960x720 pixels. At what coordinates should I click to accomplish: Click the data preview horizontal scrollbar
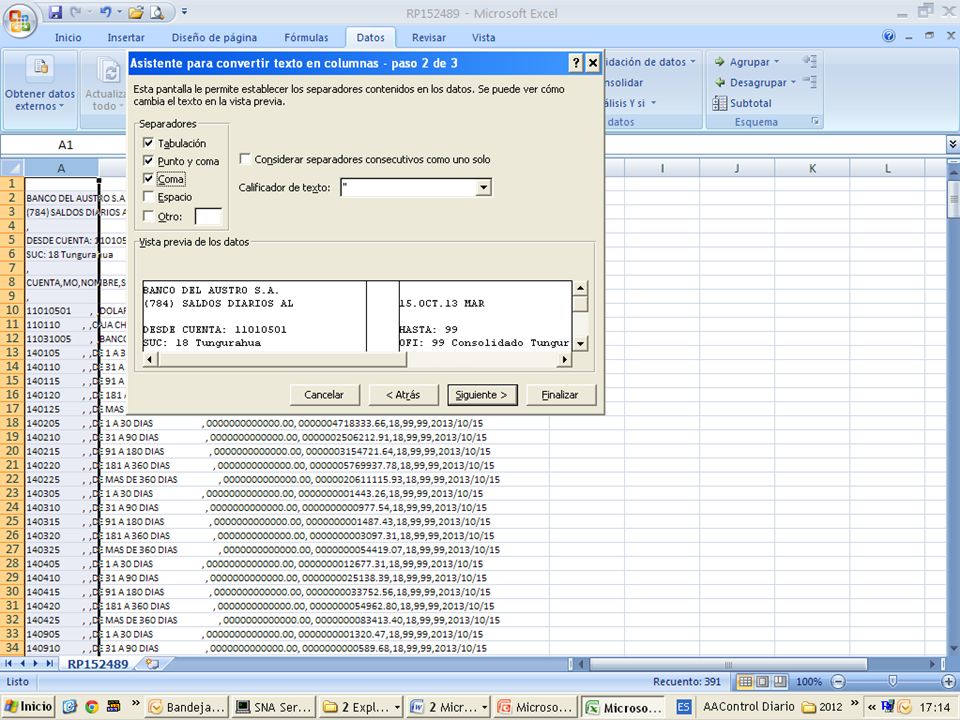[283, 359]
